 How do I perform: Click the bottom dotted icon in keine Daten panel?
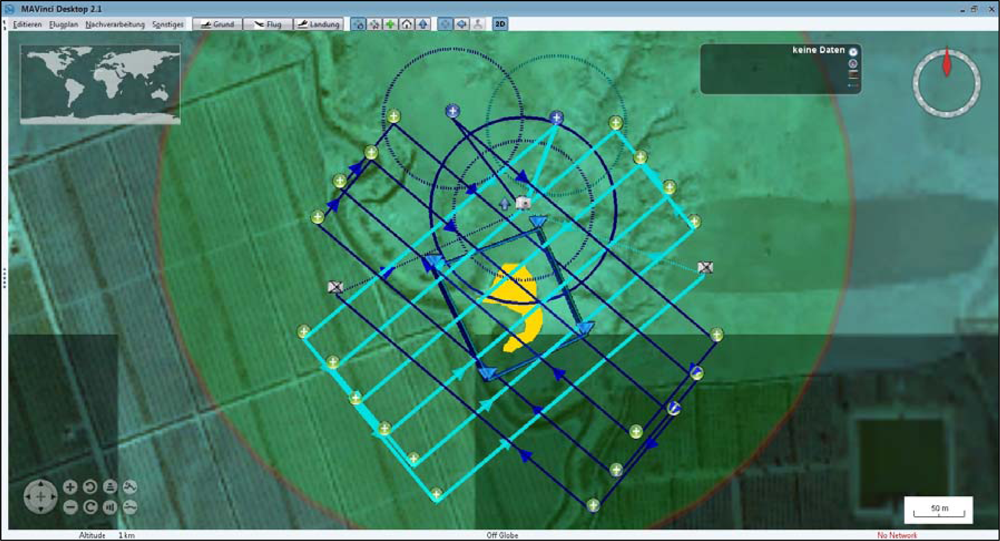click(x=853, y=85)
